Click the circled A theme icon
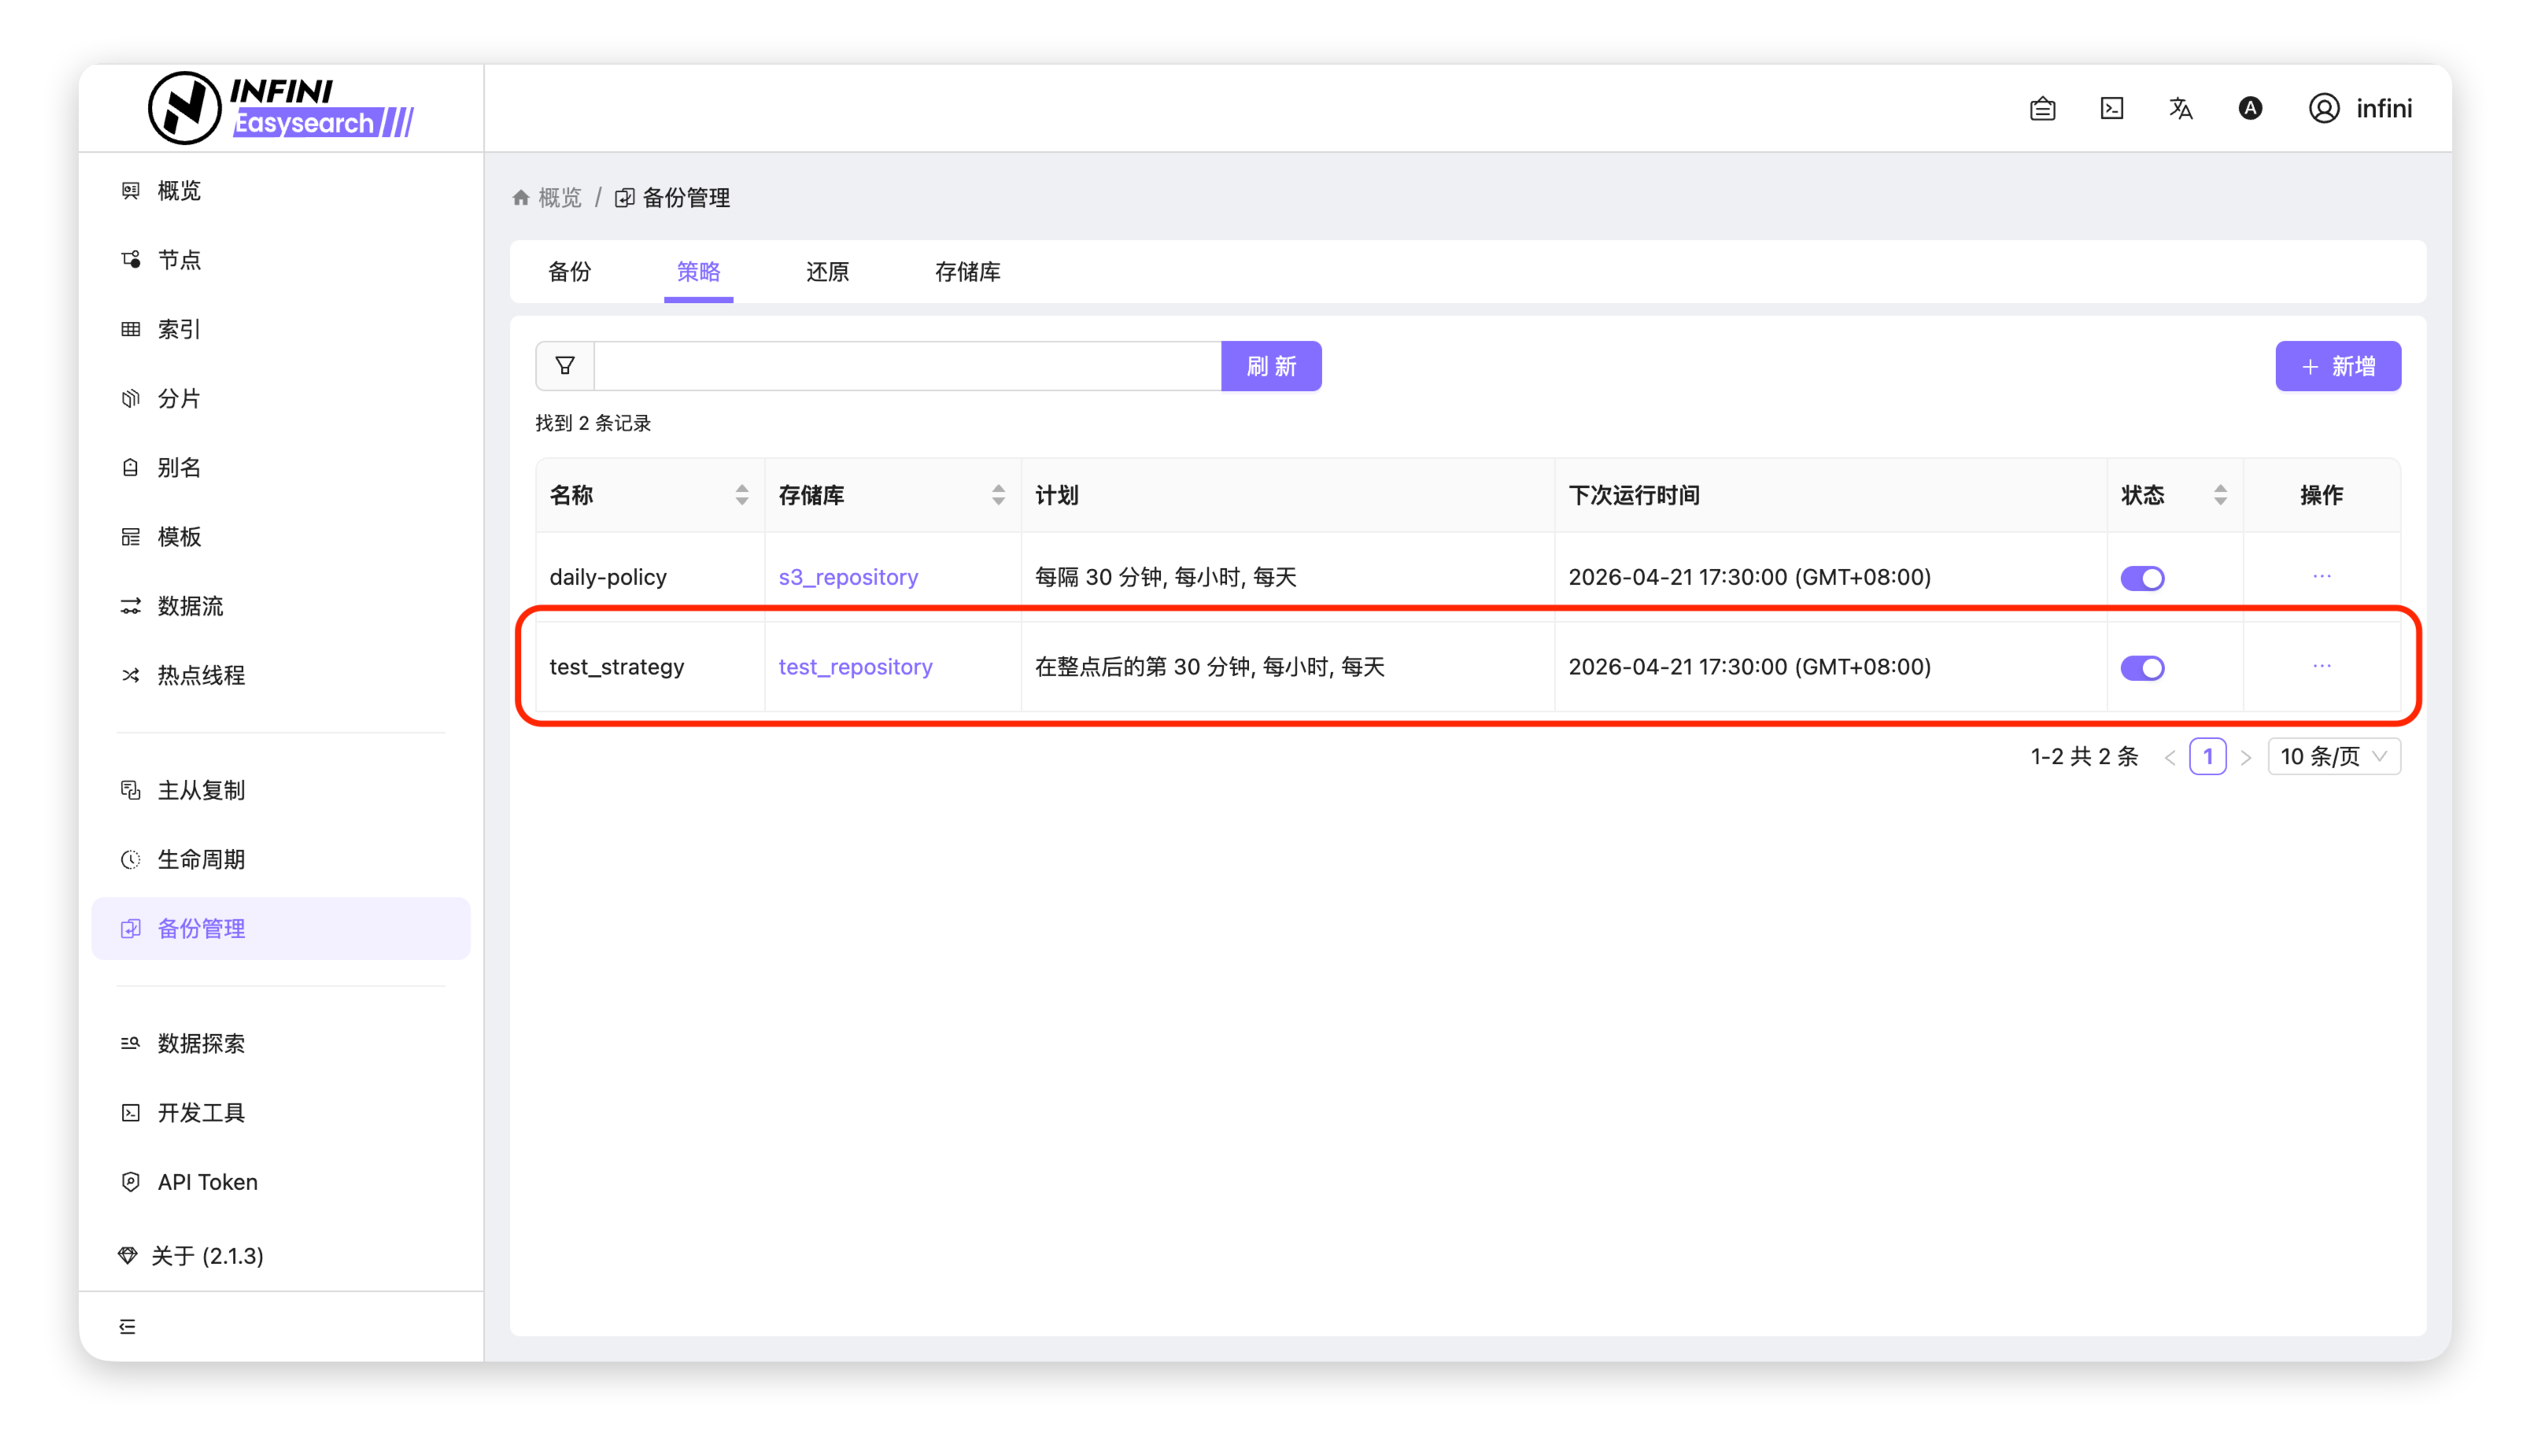This screenshot has height=1456, width=2531. click(x=2249, y=108)
